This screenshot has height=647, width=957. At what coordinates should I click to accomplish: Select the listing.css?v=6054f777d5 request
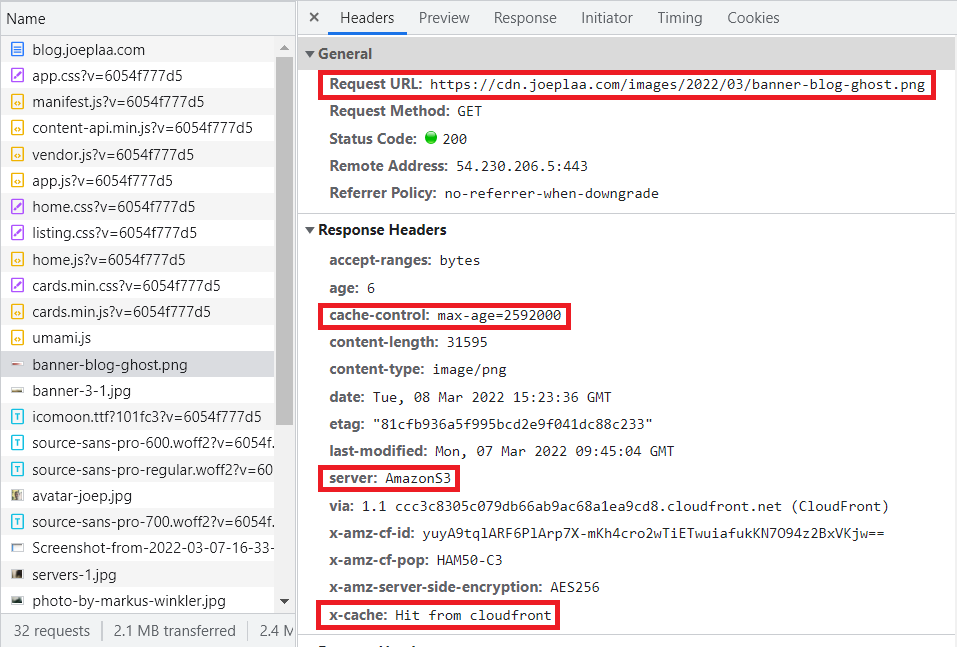click(x=138, y=233)
